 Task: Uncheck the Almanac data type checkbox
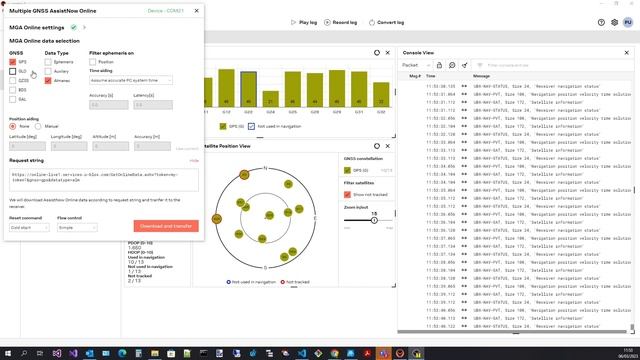point(48,80)
